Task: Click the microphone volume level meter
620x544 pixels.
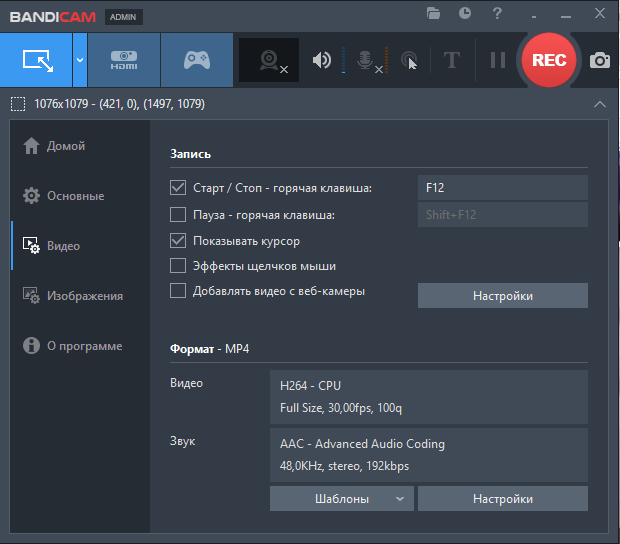Action: 386,60
